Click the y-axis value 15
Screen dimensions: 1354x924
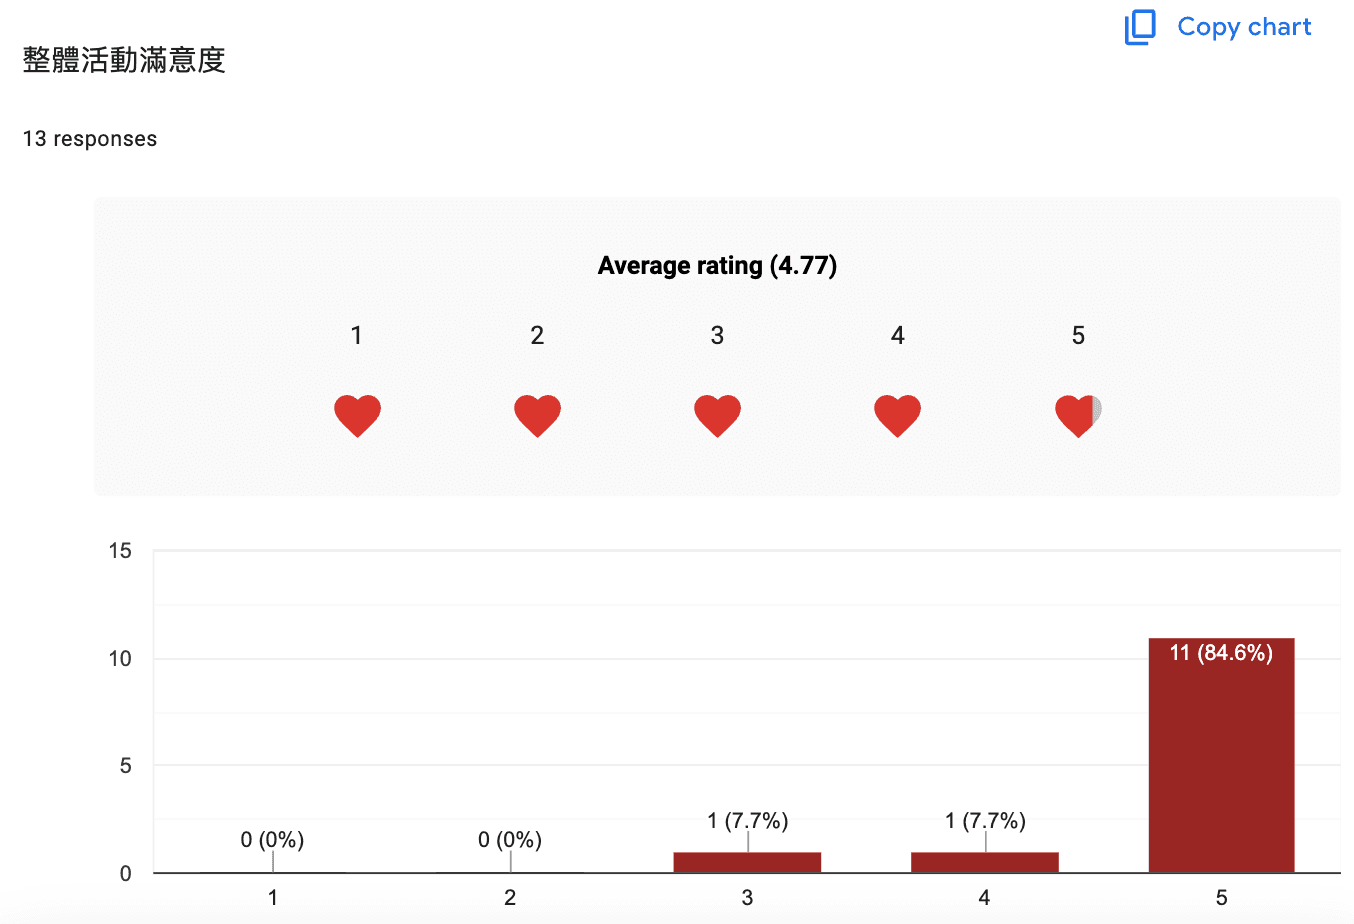point(120,551)
